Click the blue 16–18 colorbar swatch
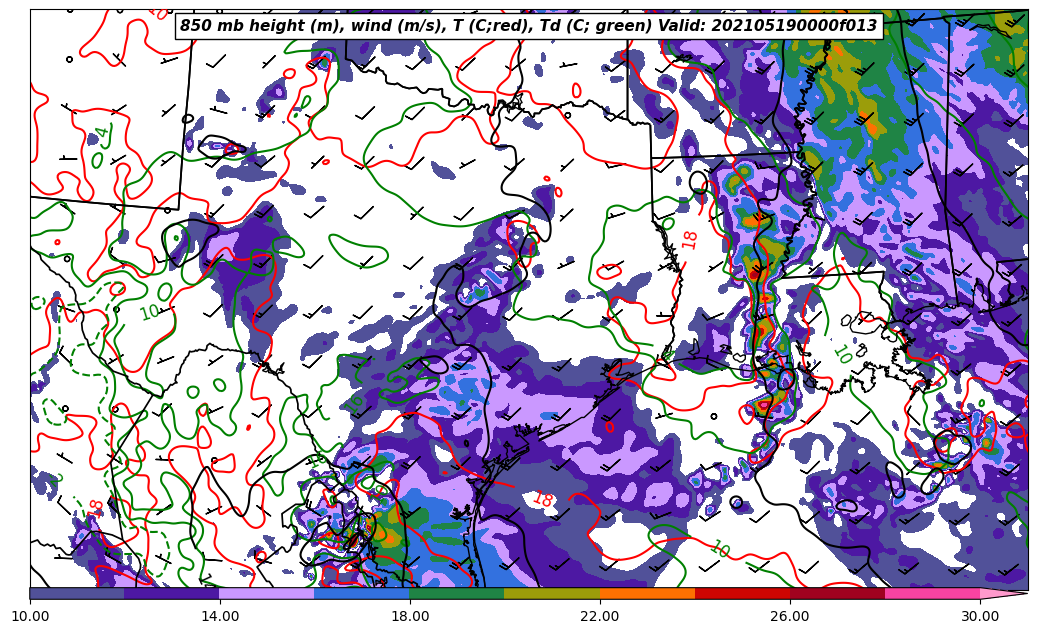The height and width of the screenshot is (633, 1037). pyautogui.click(x=362, y=593)
